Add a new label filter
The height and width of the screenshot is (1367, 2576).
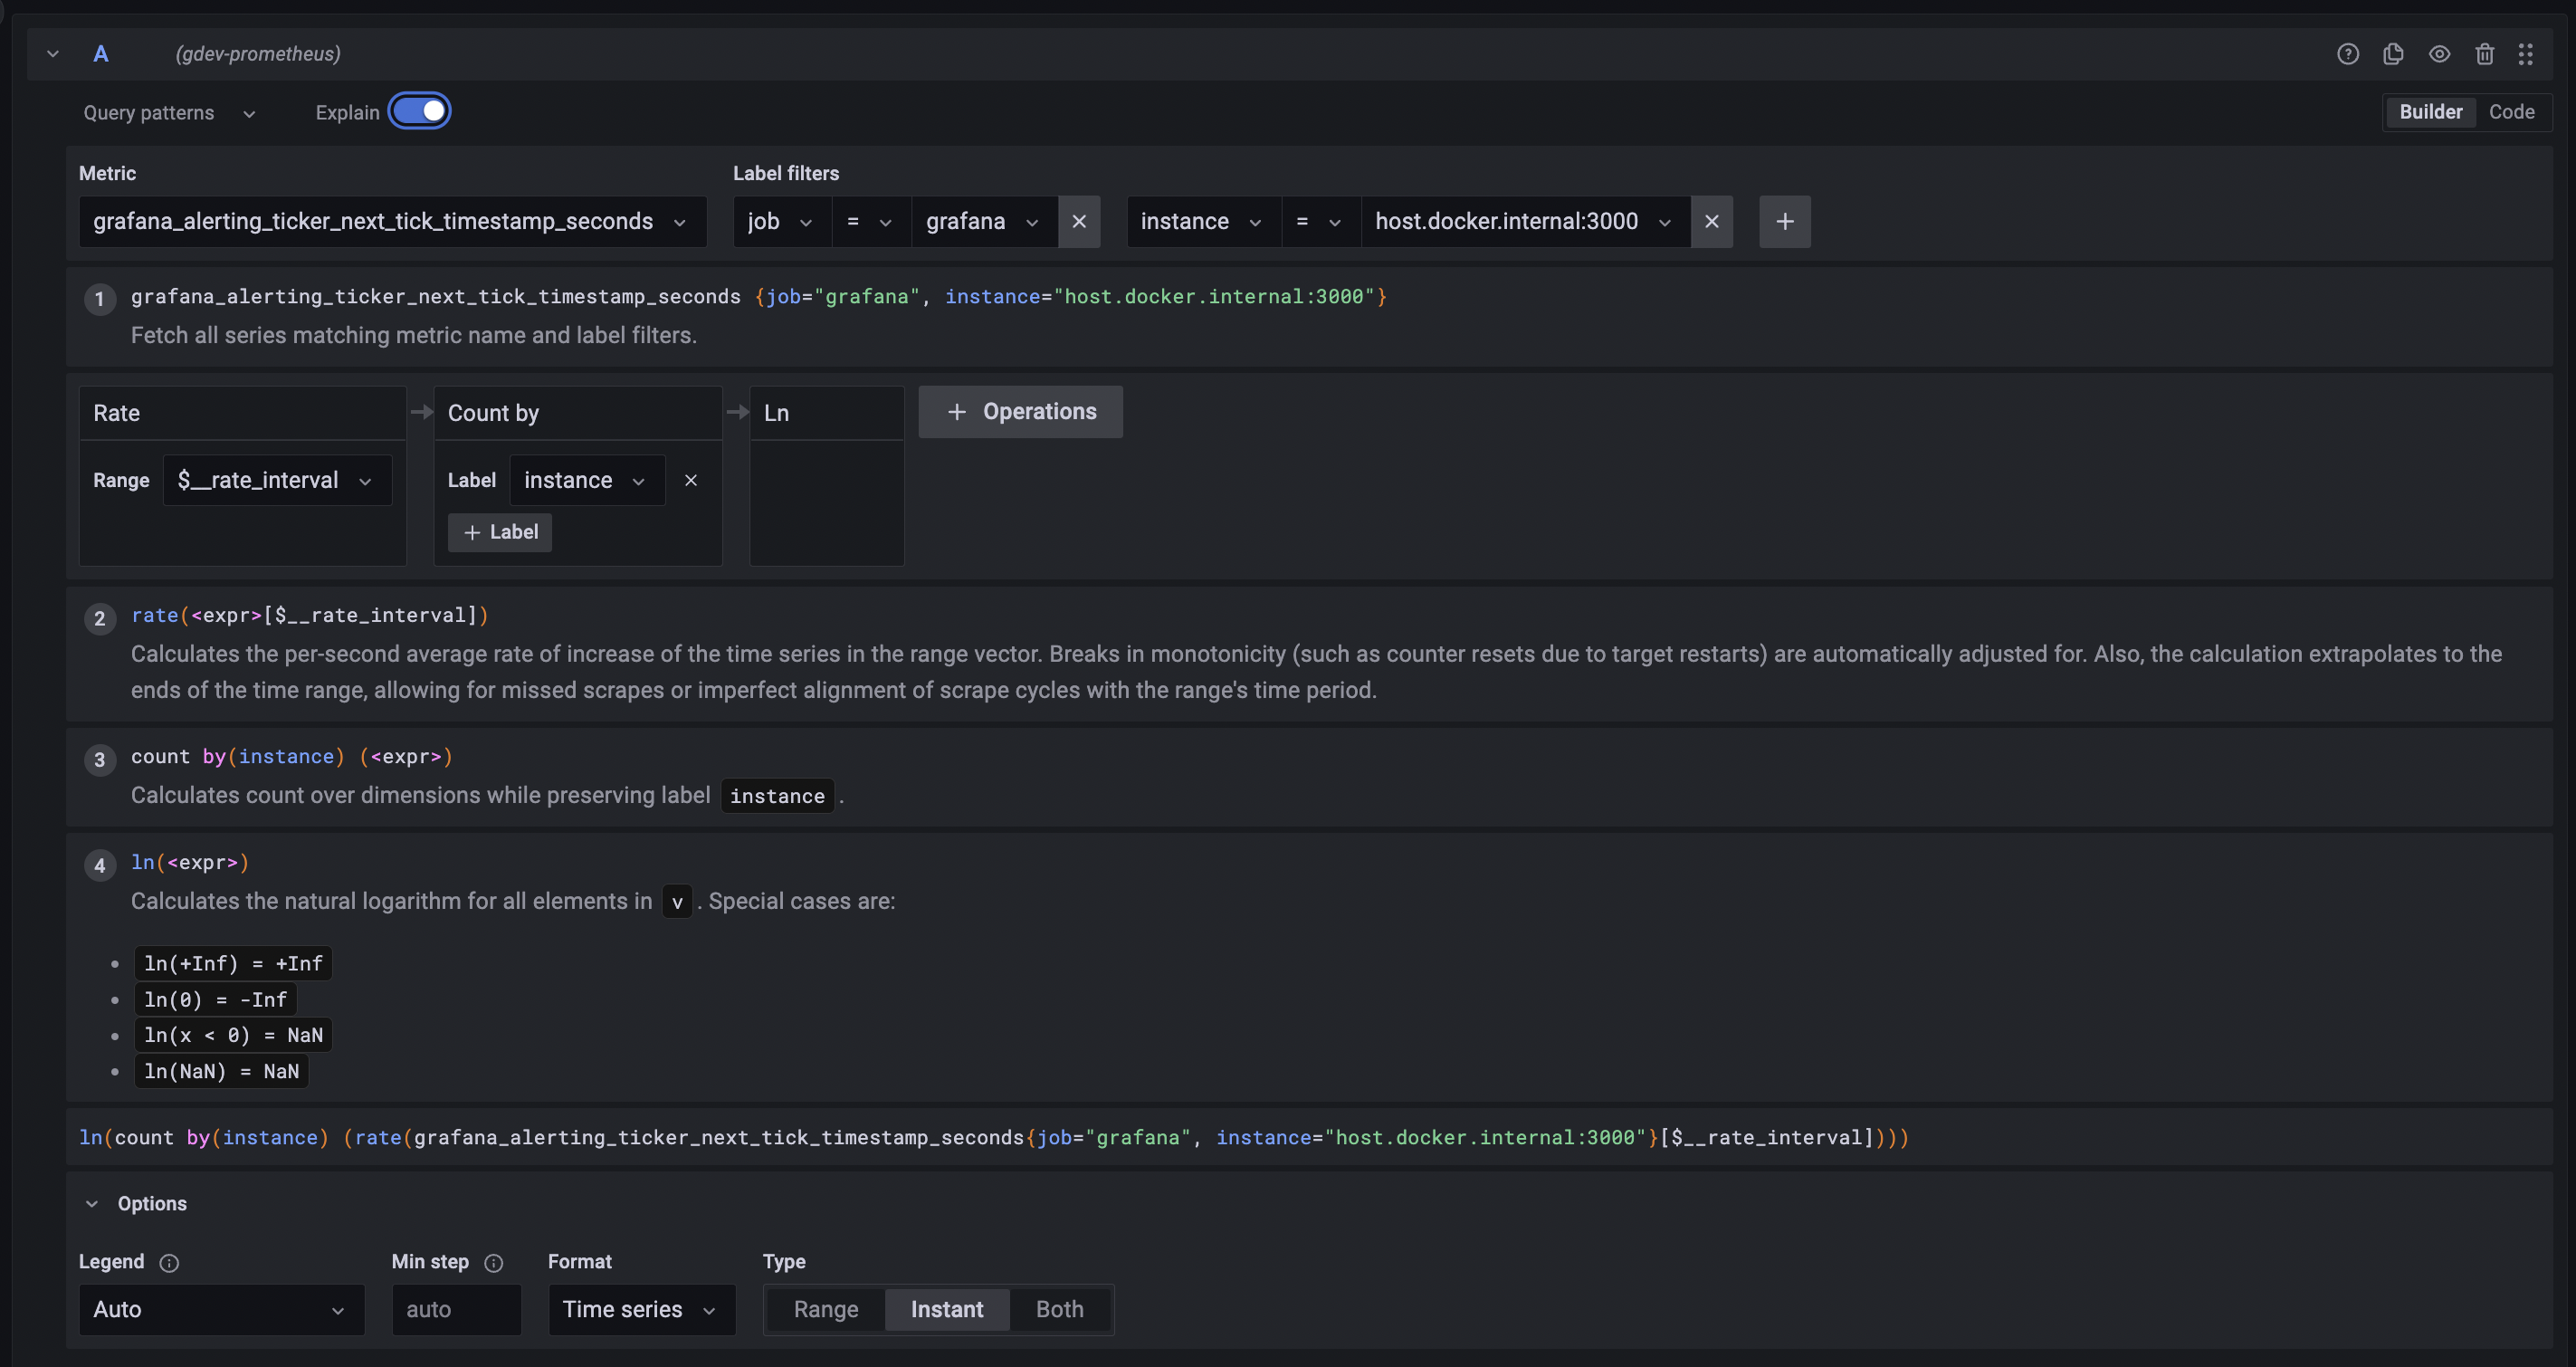pyautogui.click(x=1784, y=221)
